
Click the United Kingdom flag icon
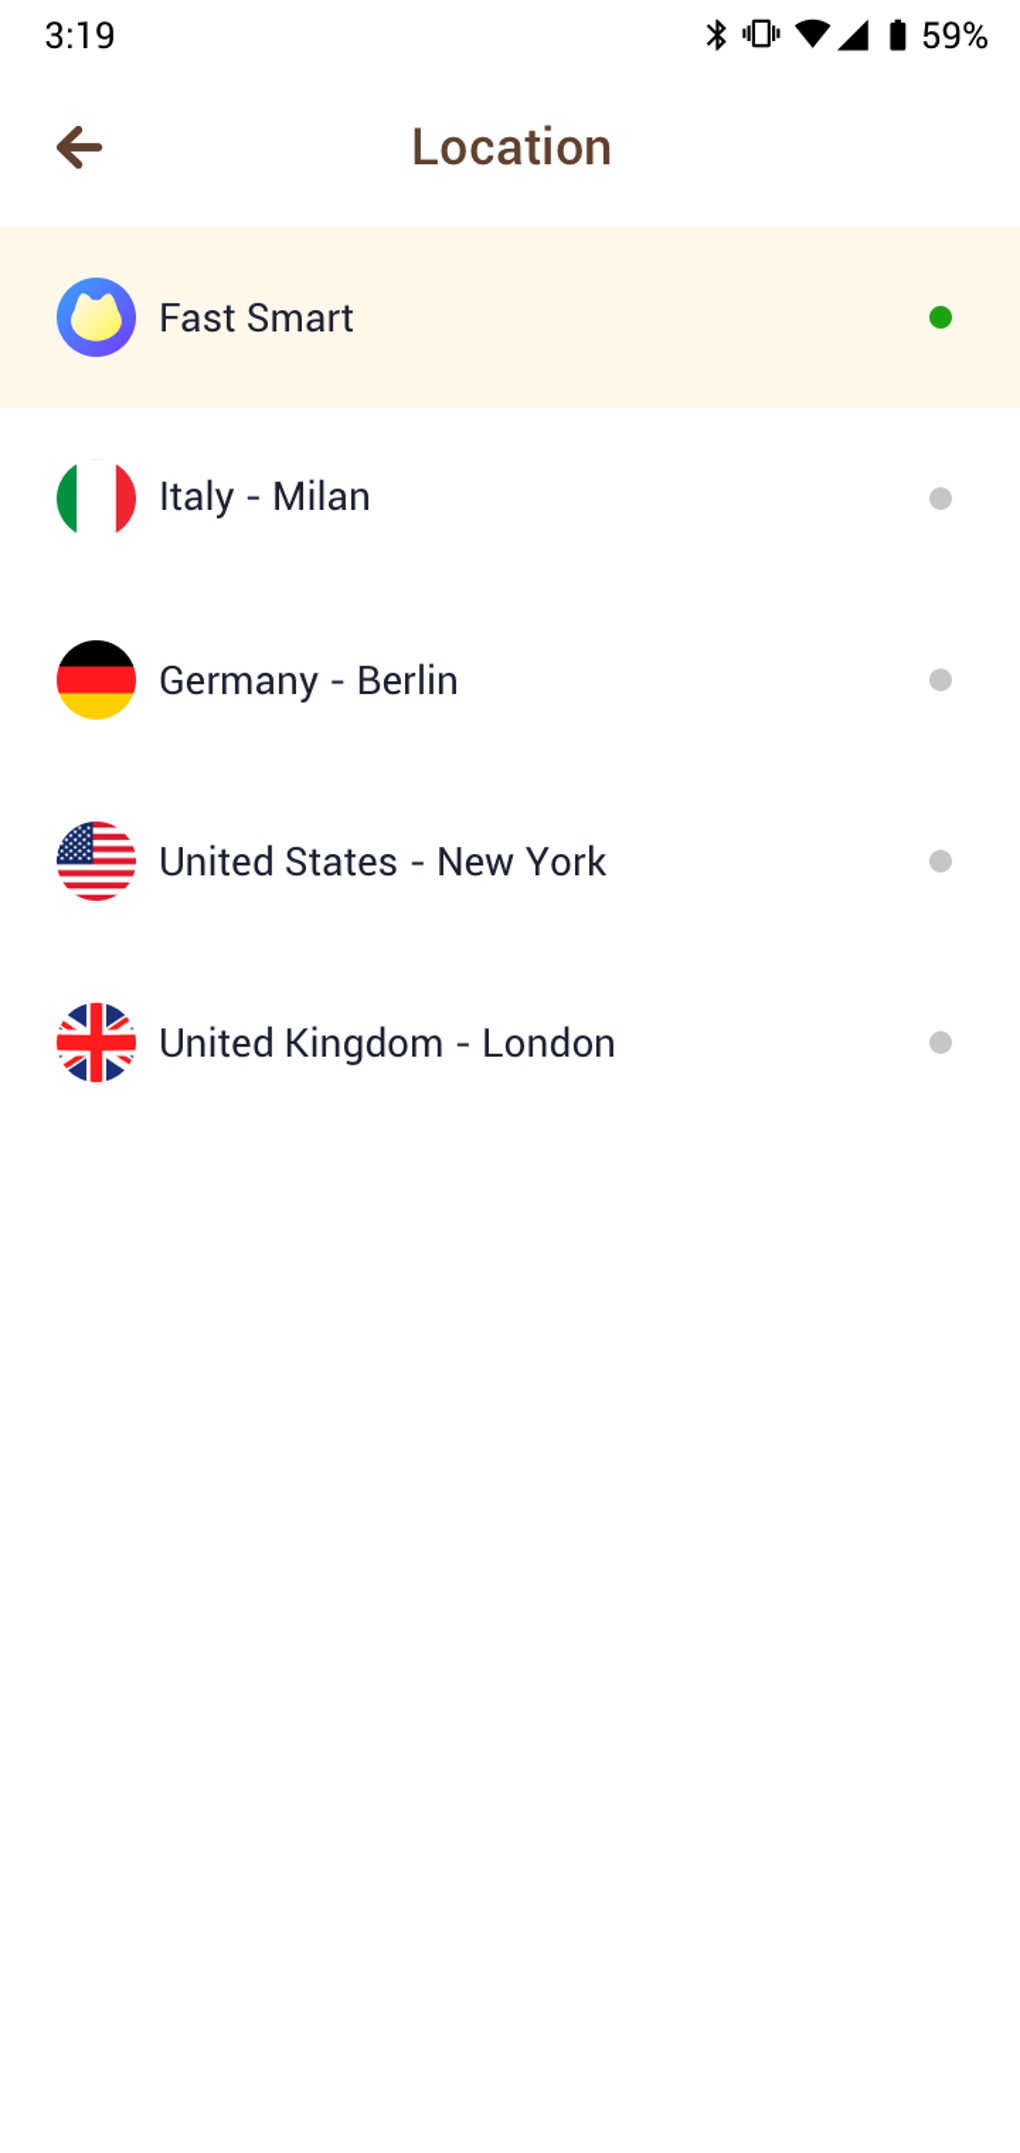pos(96,1043)
